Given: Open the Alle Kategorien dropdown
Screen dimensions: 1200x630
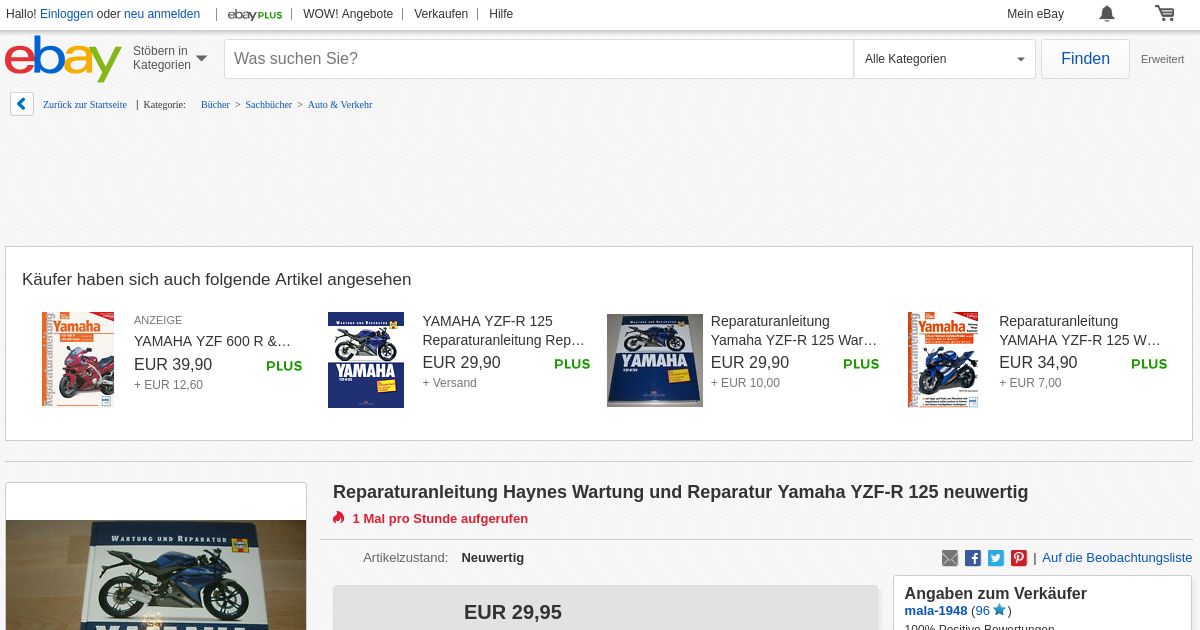Looking at the screenshot, I should click(x=944, y=59).
